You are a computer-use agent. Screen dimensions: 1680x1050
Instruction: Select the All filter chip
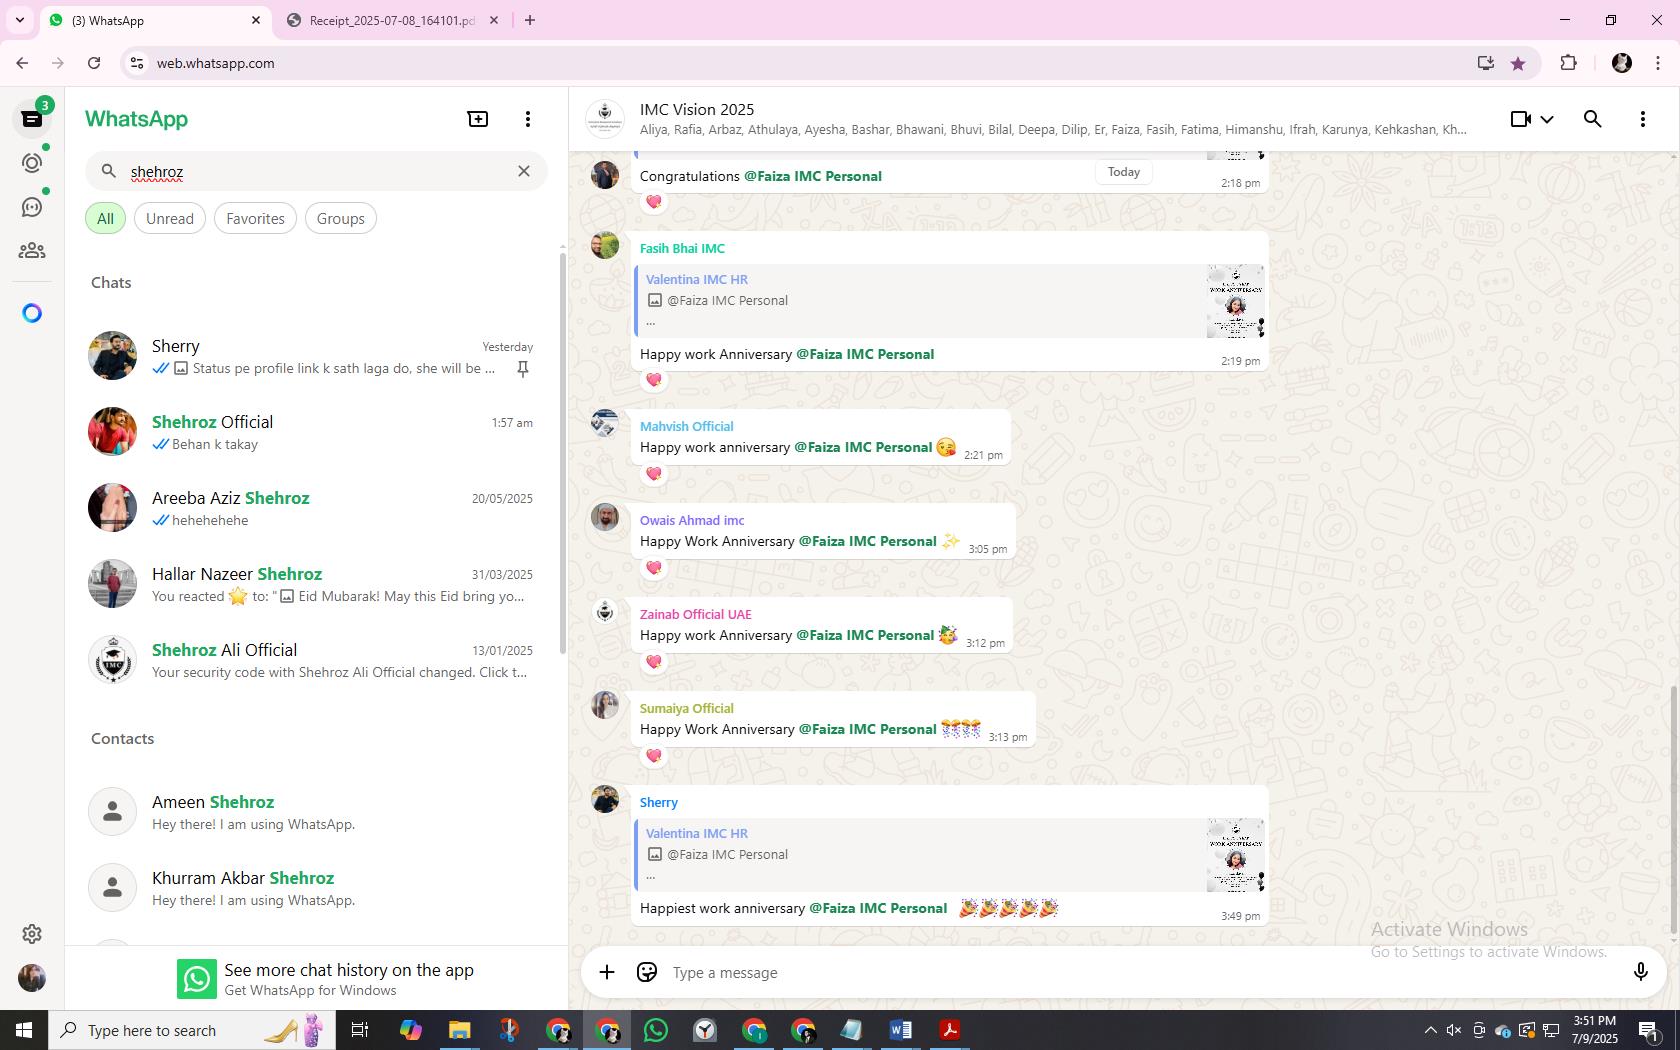105,218
